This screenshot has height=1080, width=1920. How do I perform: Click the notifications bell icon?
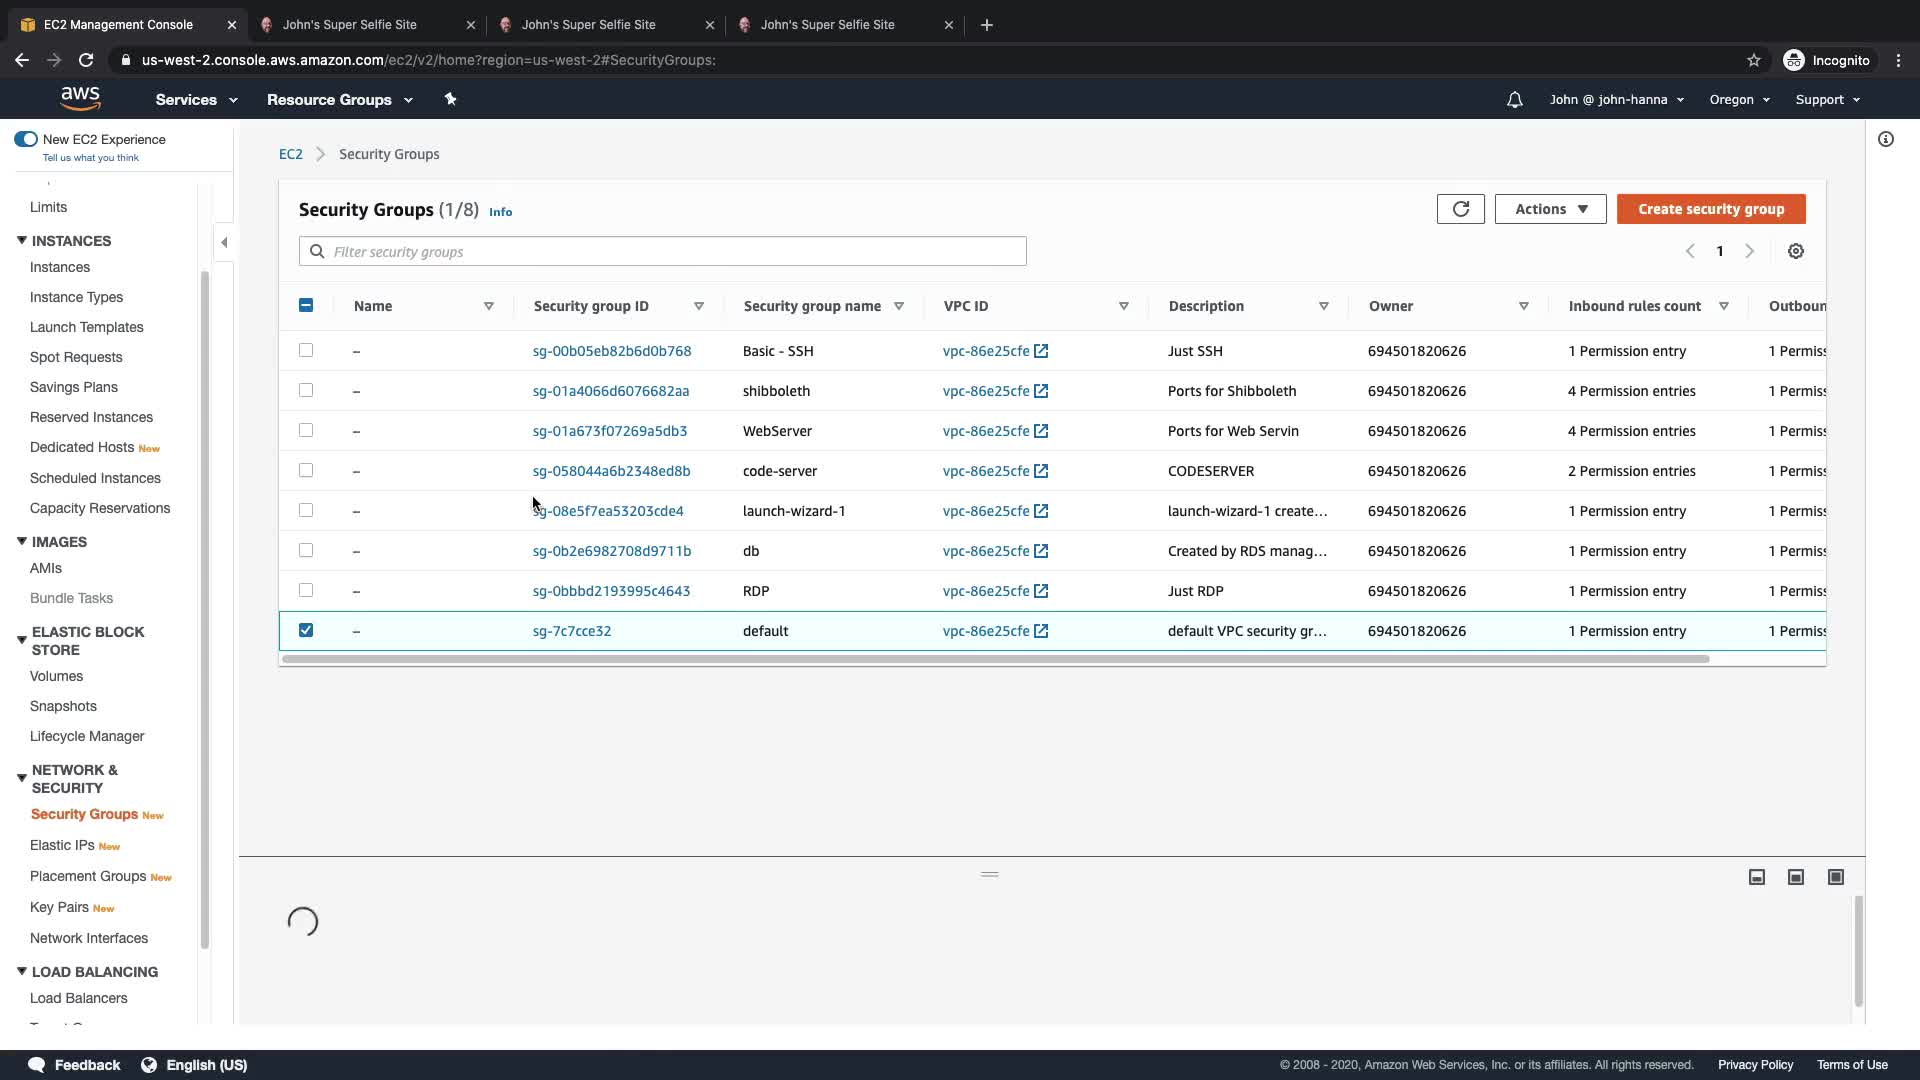point(1515,100)
